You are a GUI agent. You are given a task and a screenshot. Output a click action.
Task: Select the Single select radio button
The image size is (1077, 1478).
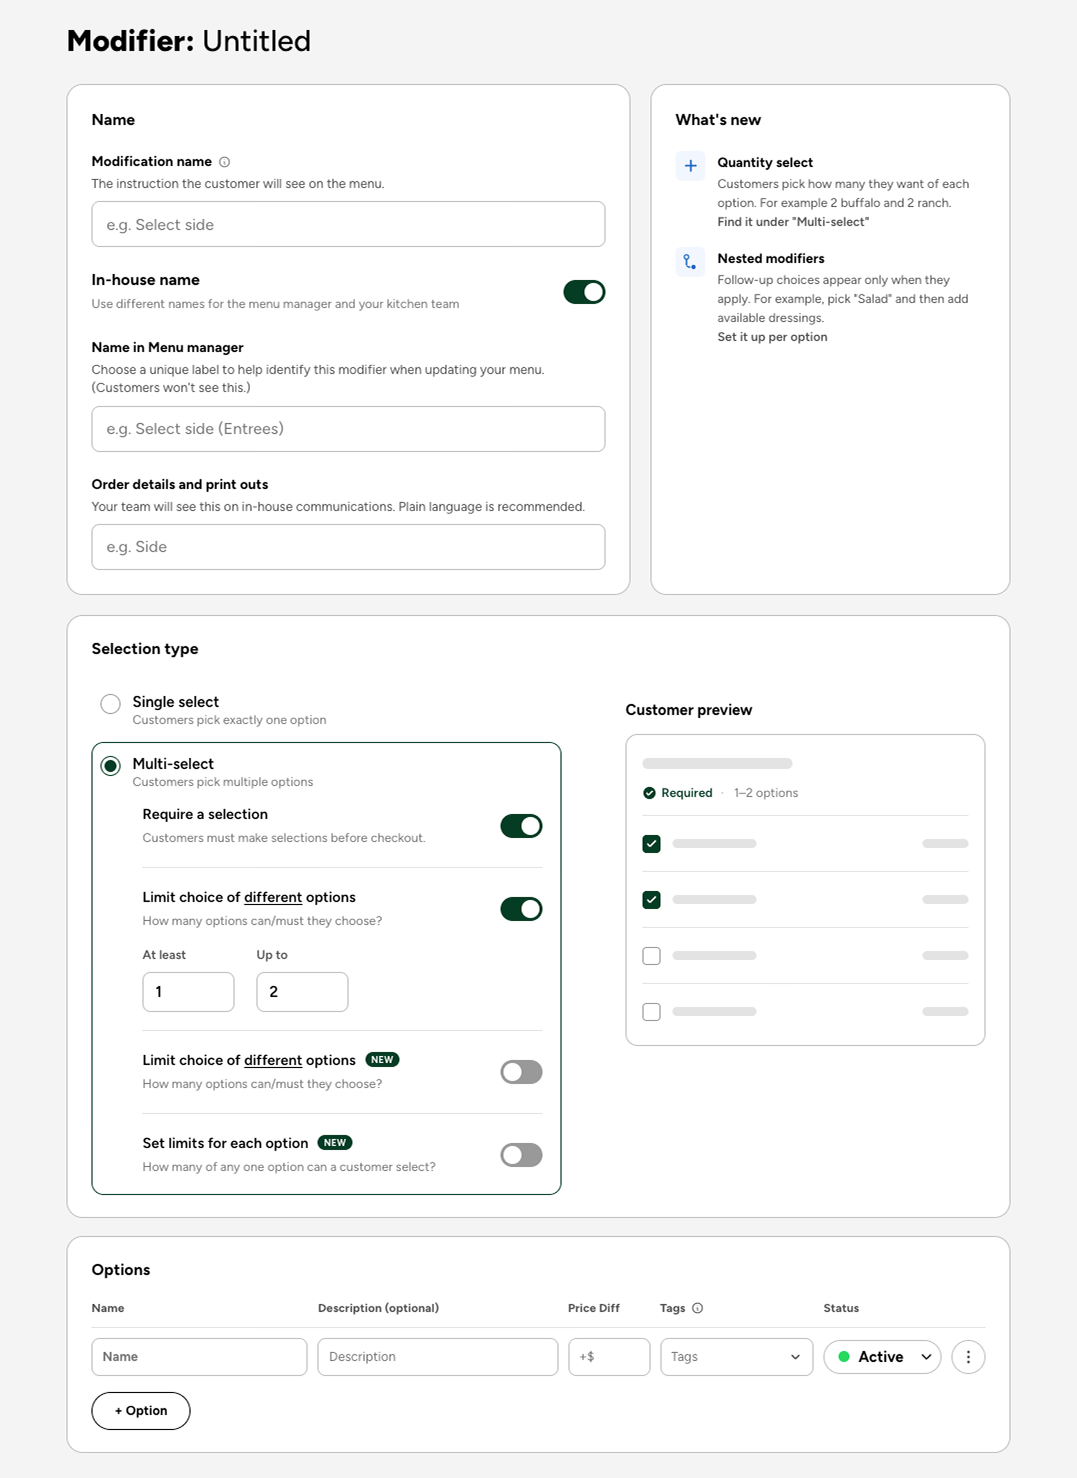point(110,704)
